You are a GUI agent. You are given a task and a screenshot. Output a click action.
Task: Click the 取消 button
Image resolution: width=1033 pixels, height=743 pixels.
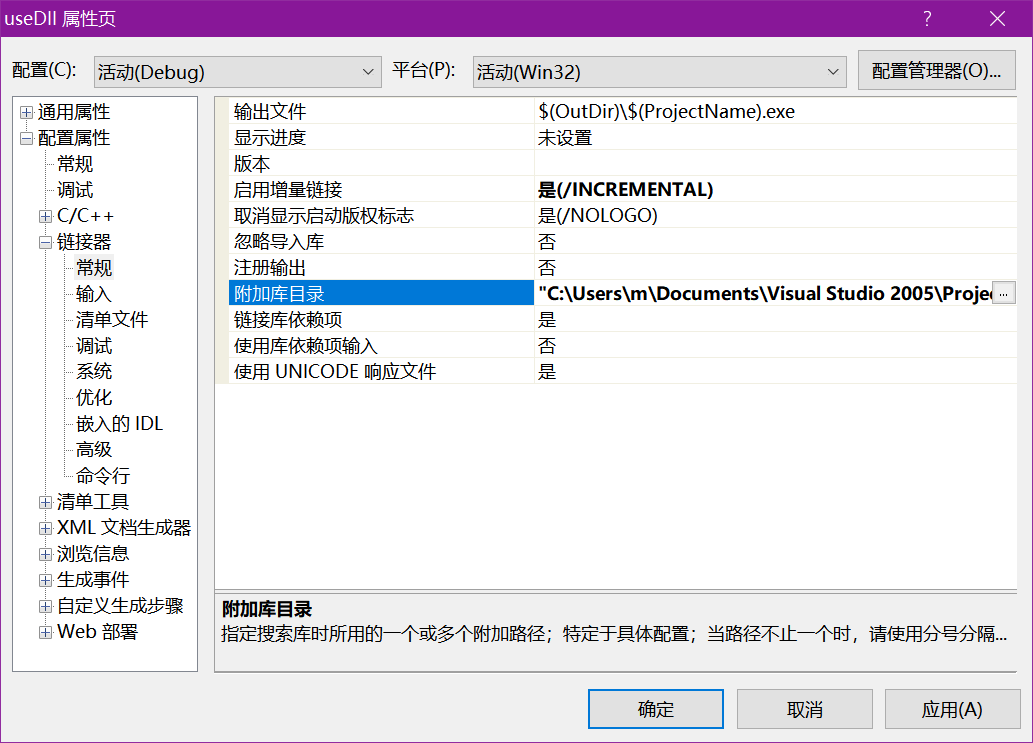[x=804, y=710]
